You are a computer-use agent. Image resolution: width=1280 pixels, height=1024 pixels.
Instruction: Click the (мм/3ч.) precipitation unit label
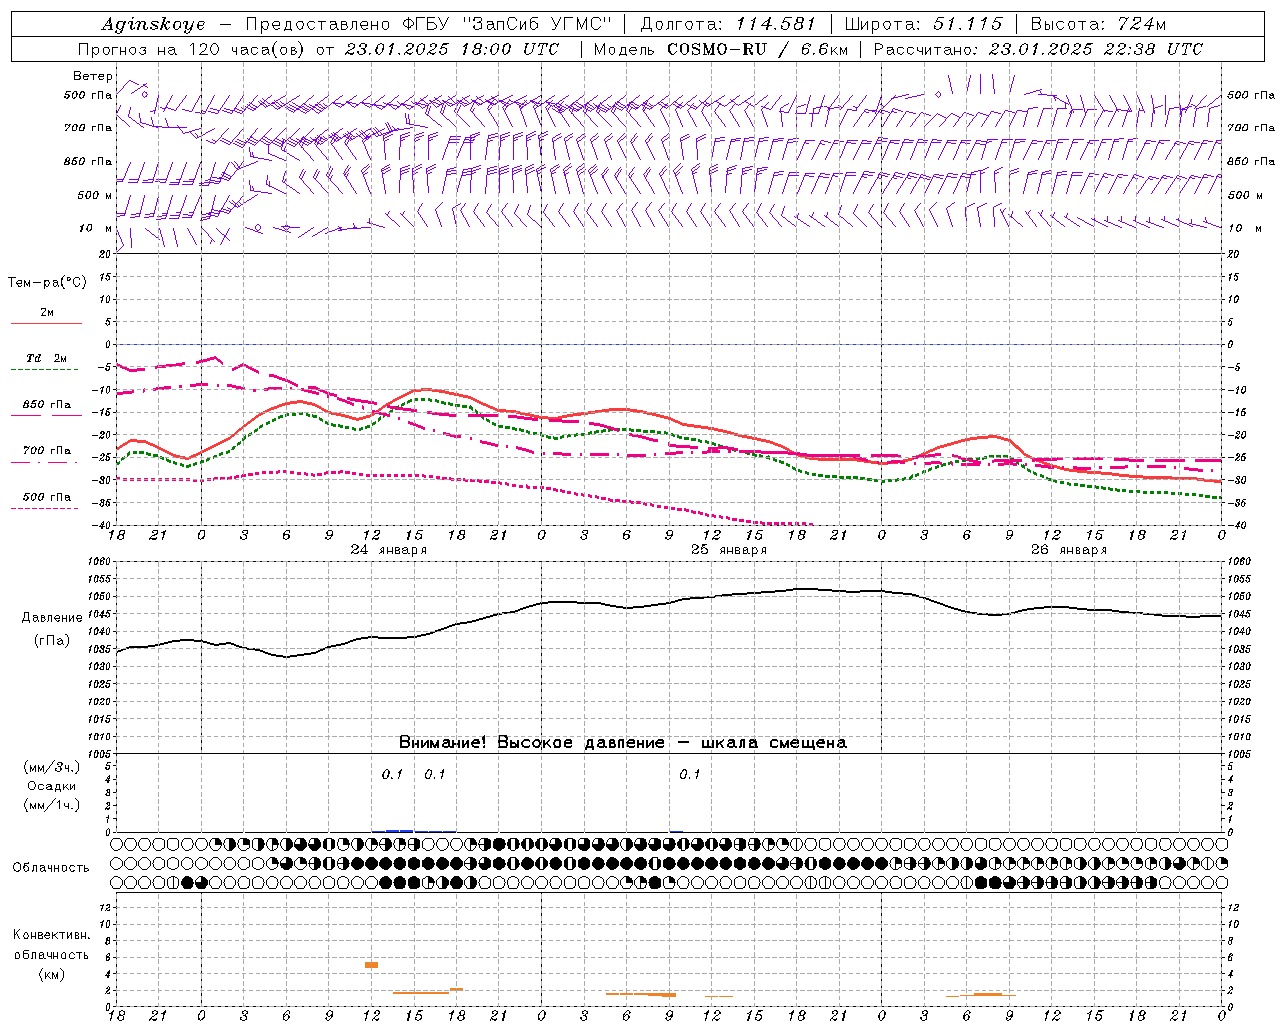52,767
